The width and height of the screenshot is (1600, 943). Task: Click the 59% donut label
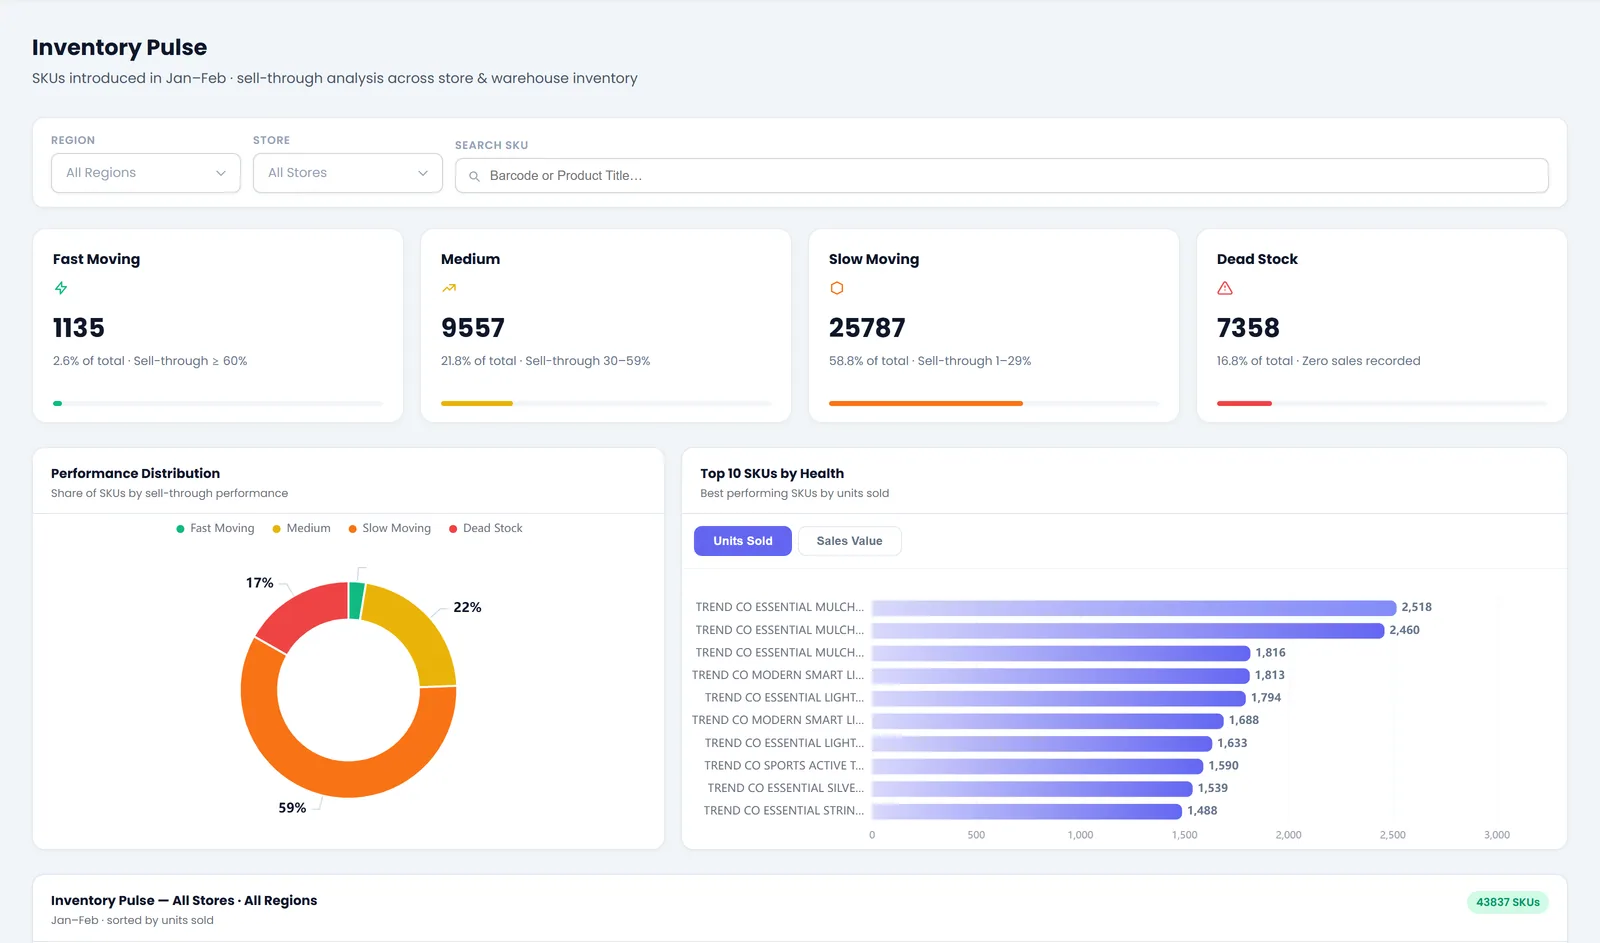pyautogui.click(x=292, y=808)
